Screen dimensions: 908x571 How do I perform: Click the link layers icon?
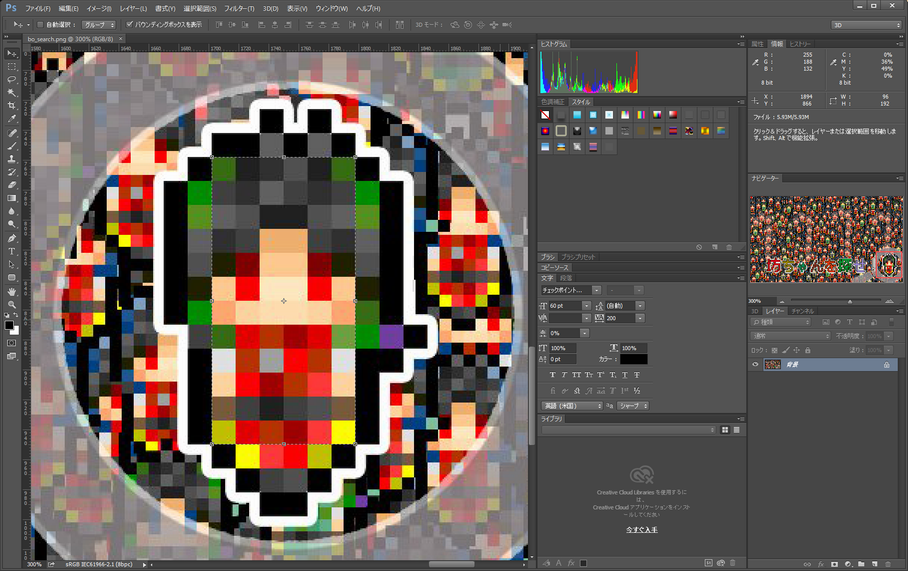pyautogui.click(x=807, y=563)
